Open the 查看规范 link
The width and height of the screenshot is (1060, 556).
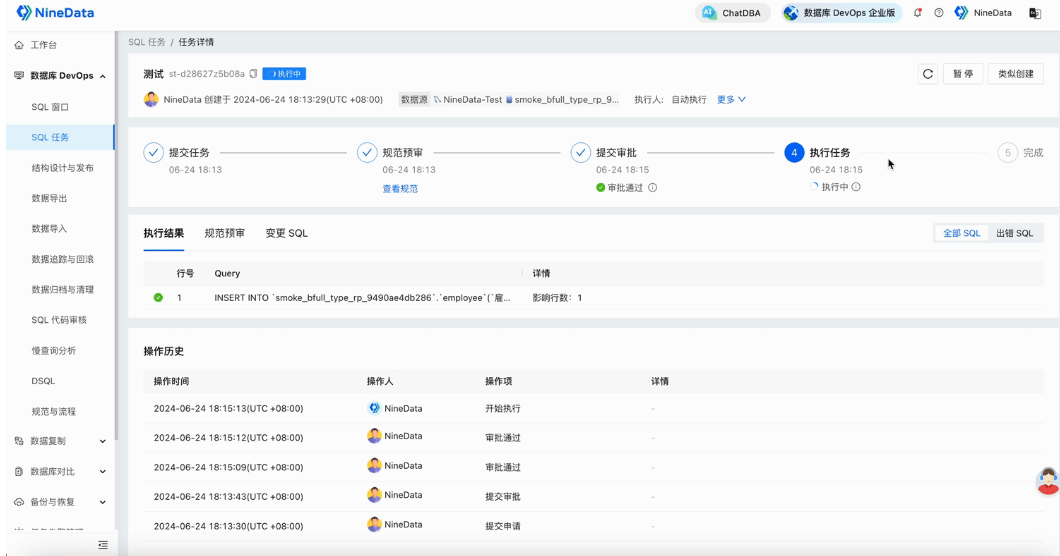pyautogui.click(x=400, y=189)
